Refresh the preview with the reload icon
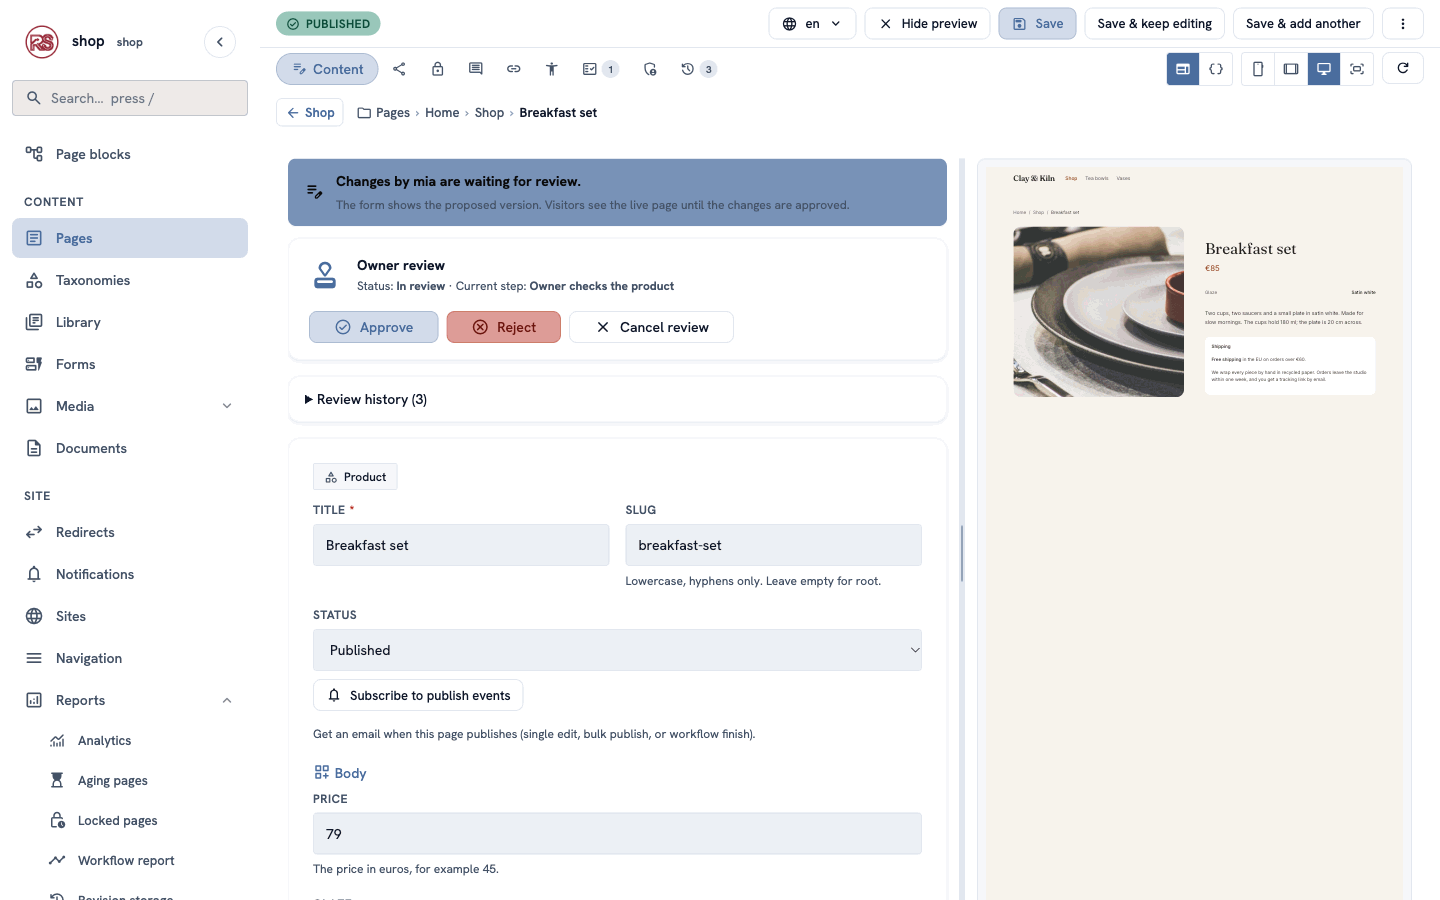The height and width of the screenshot is (900, 1440). point(1403,68)
